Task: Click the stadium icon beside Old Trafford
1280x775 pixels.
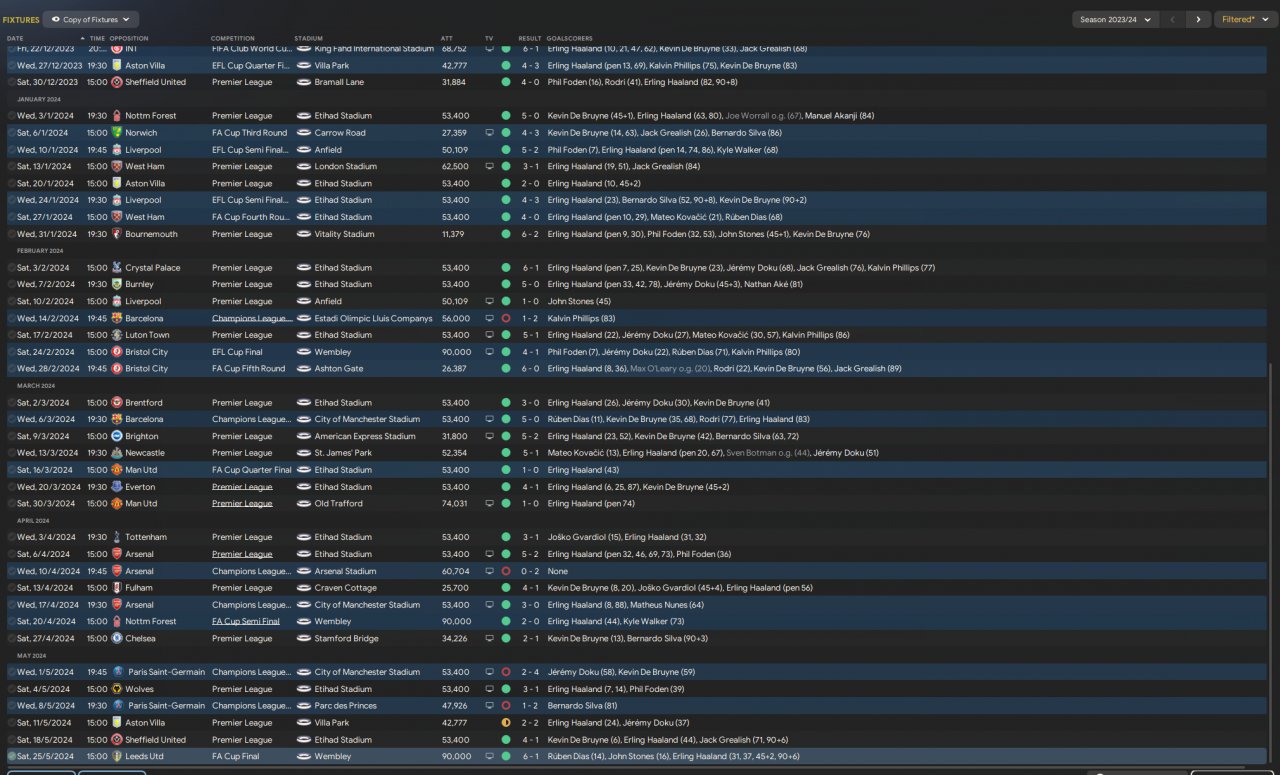Action: point(304,504)
